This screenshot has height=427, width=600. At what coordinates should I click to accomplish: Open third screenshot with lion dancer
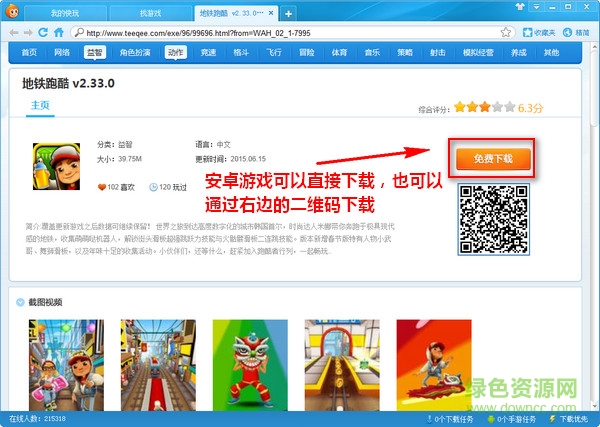click(x=250, y=365)
